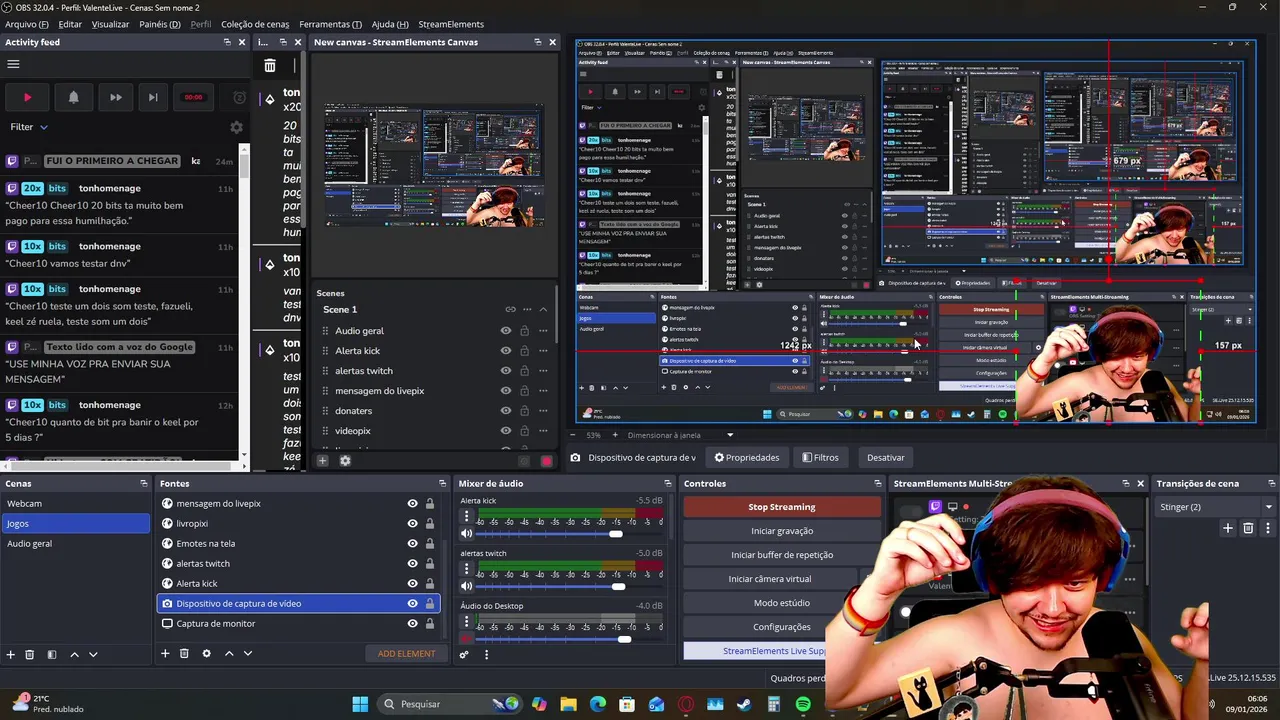Click the red play button in Activity feed

click(x=28, y=97)
